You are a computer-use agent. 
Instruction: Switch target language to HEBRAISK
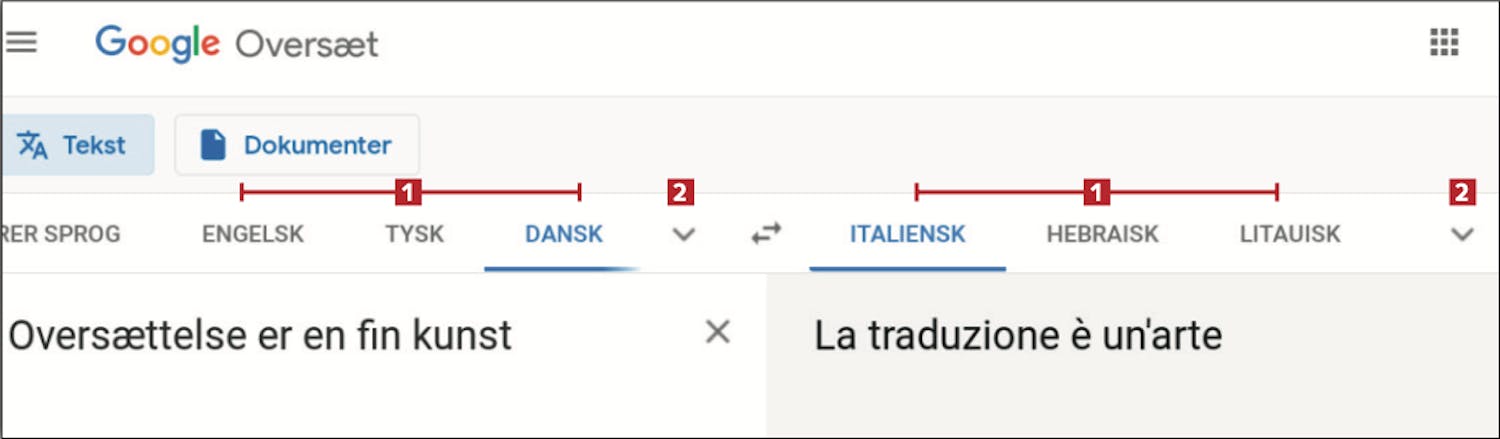(1102, 235)
